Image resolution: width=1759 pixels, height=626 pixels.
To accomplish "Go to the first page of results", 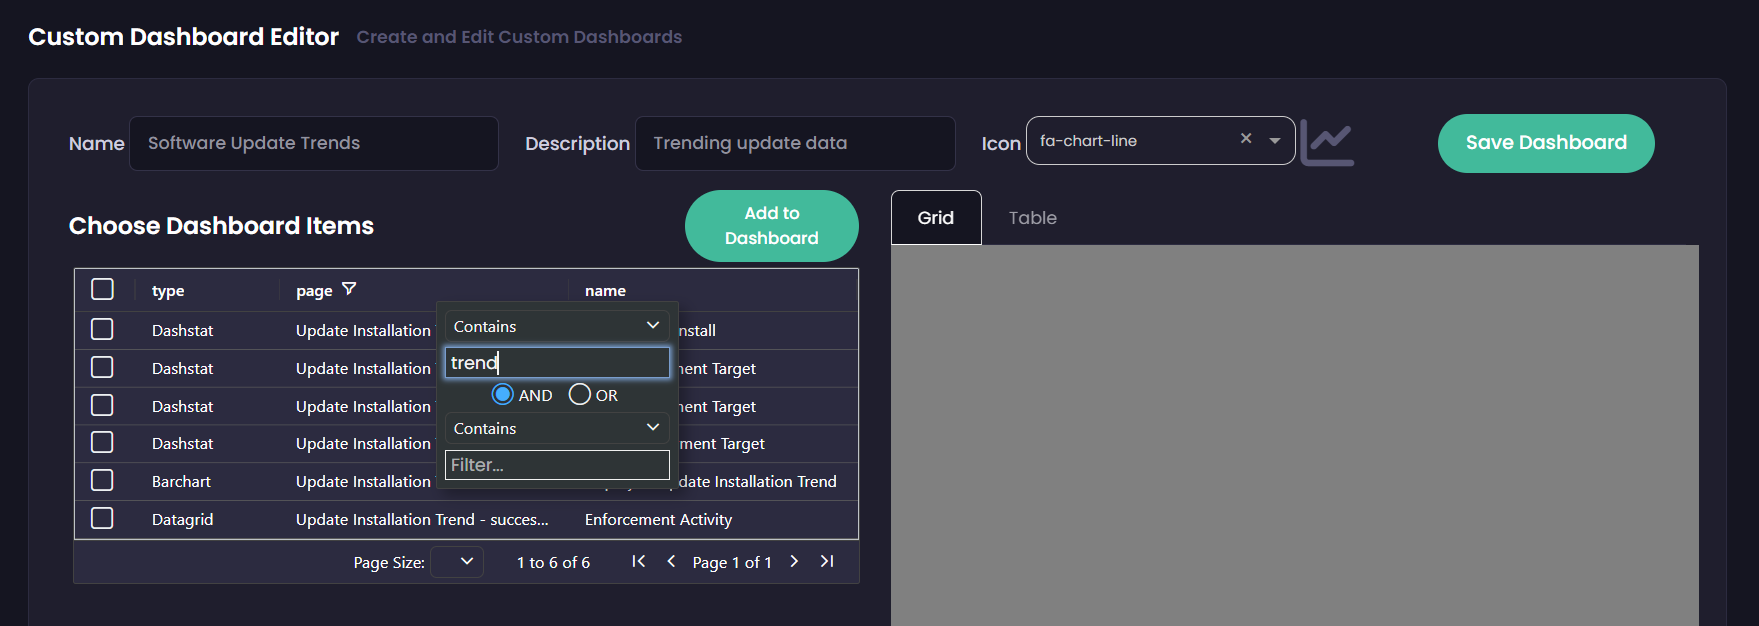I will (638, 561).
